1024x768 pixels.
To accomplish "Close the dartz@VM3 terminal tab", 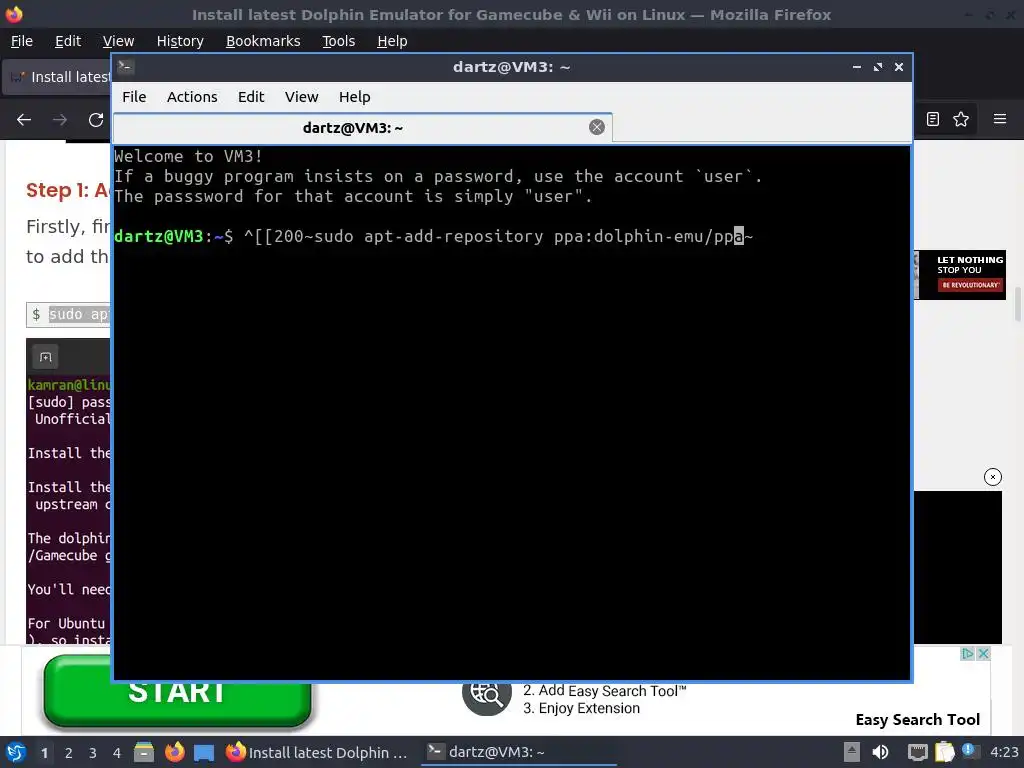I will tap(596, 127).
